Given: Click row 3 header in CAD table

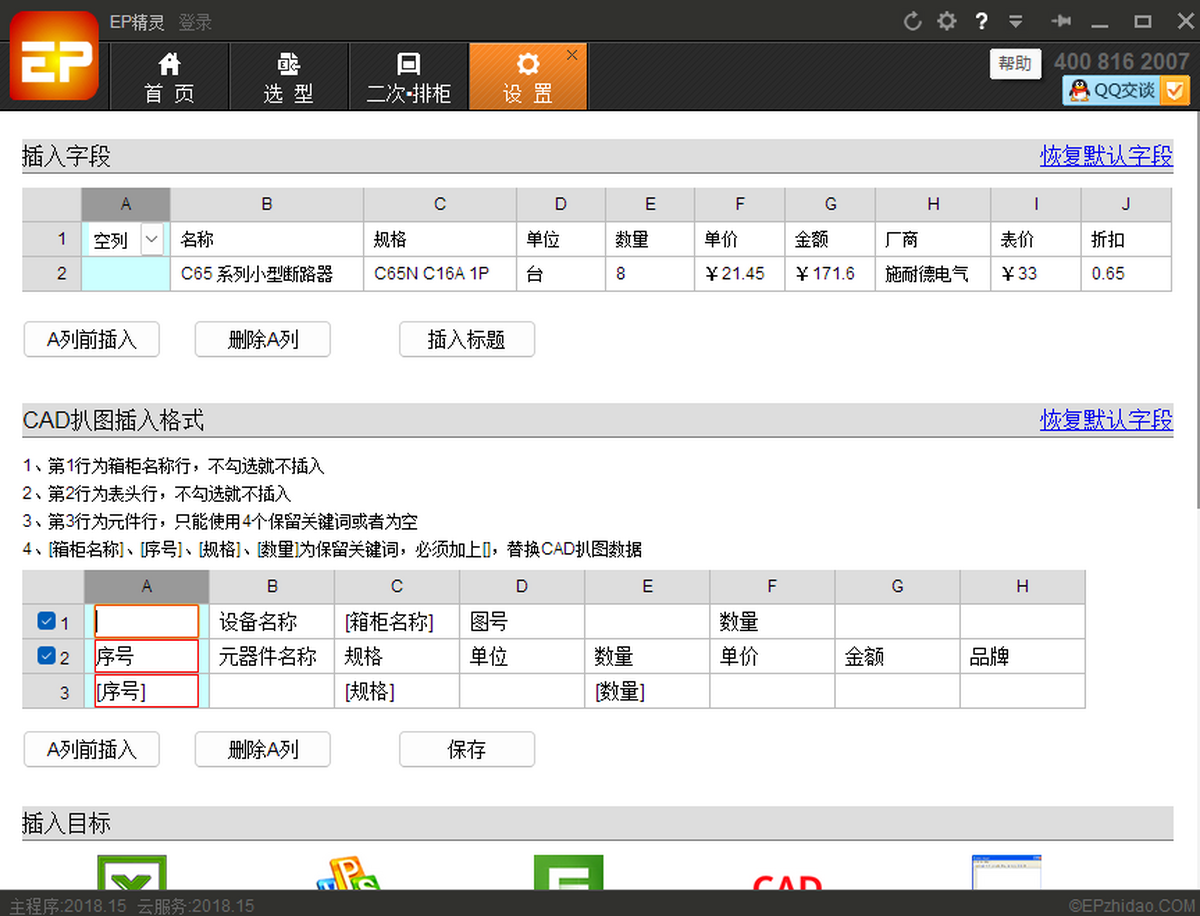Looking at the screenshot, I should tap(53, 691).
